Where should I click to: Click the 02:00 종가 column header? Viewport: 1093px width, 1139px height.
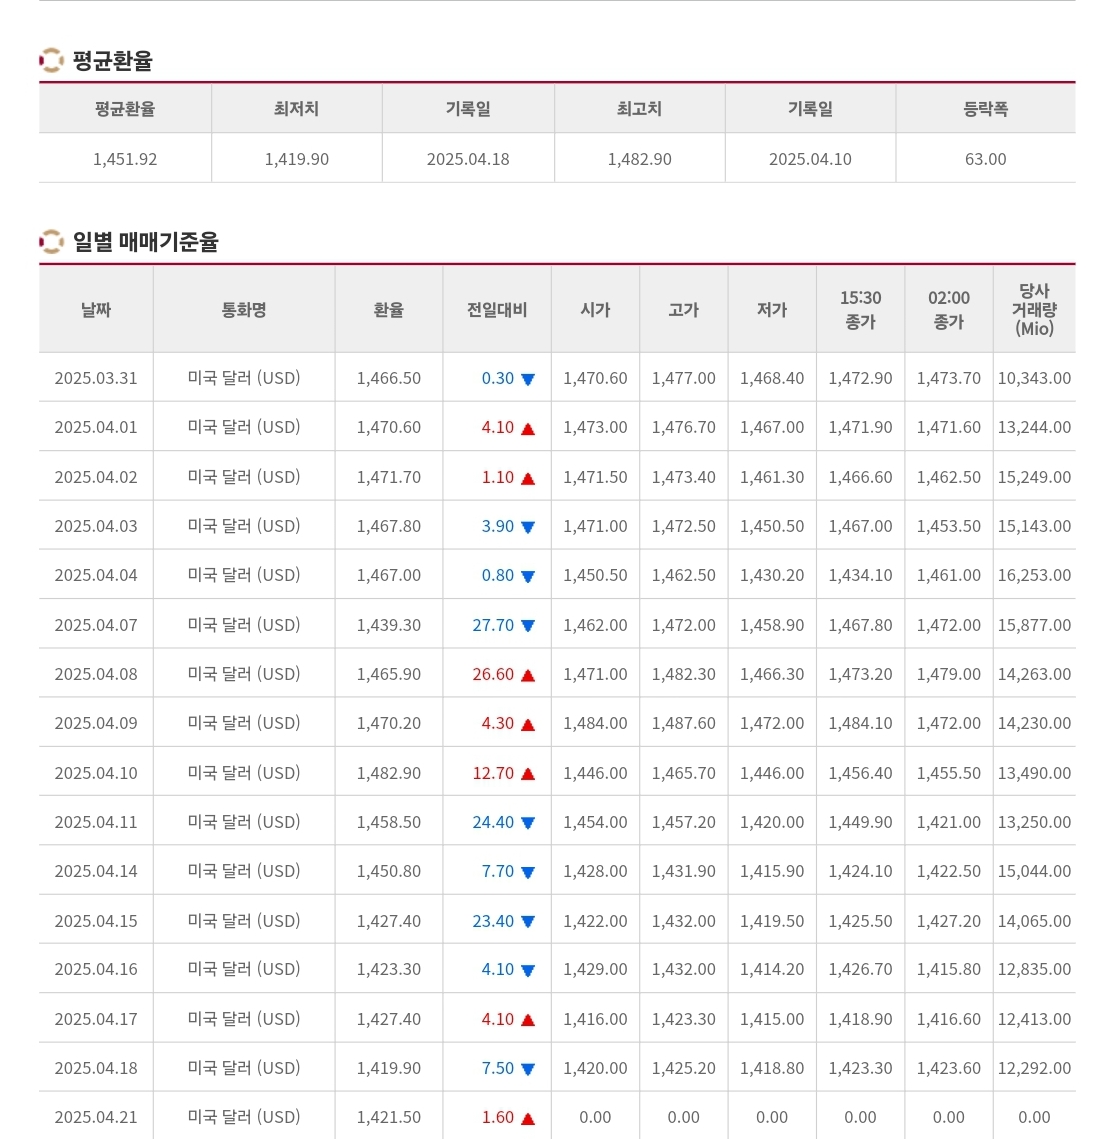point(948,309)
